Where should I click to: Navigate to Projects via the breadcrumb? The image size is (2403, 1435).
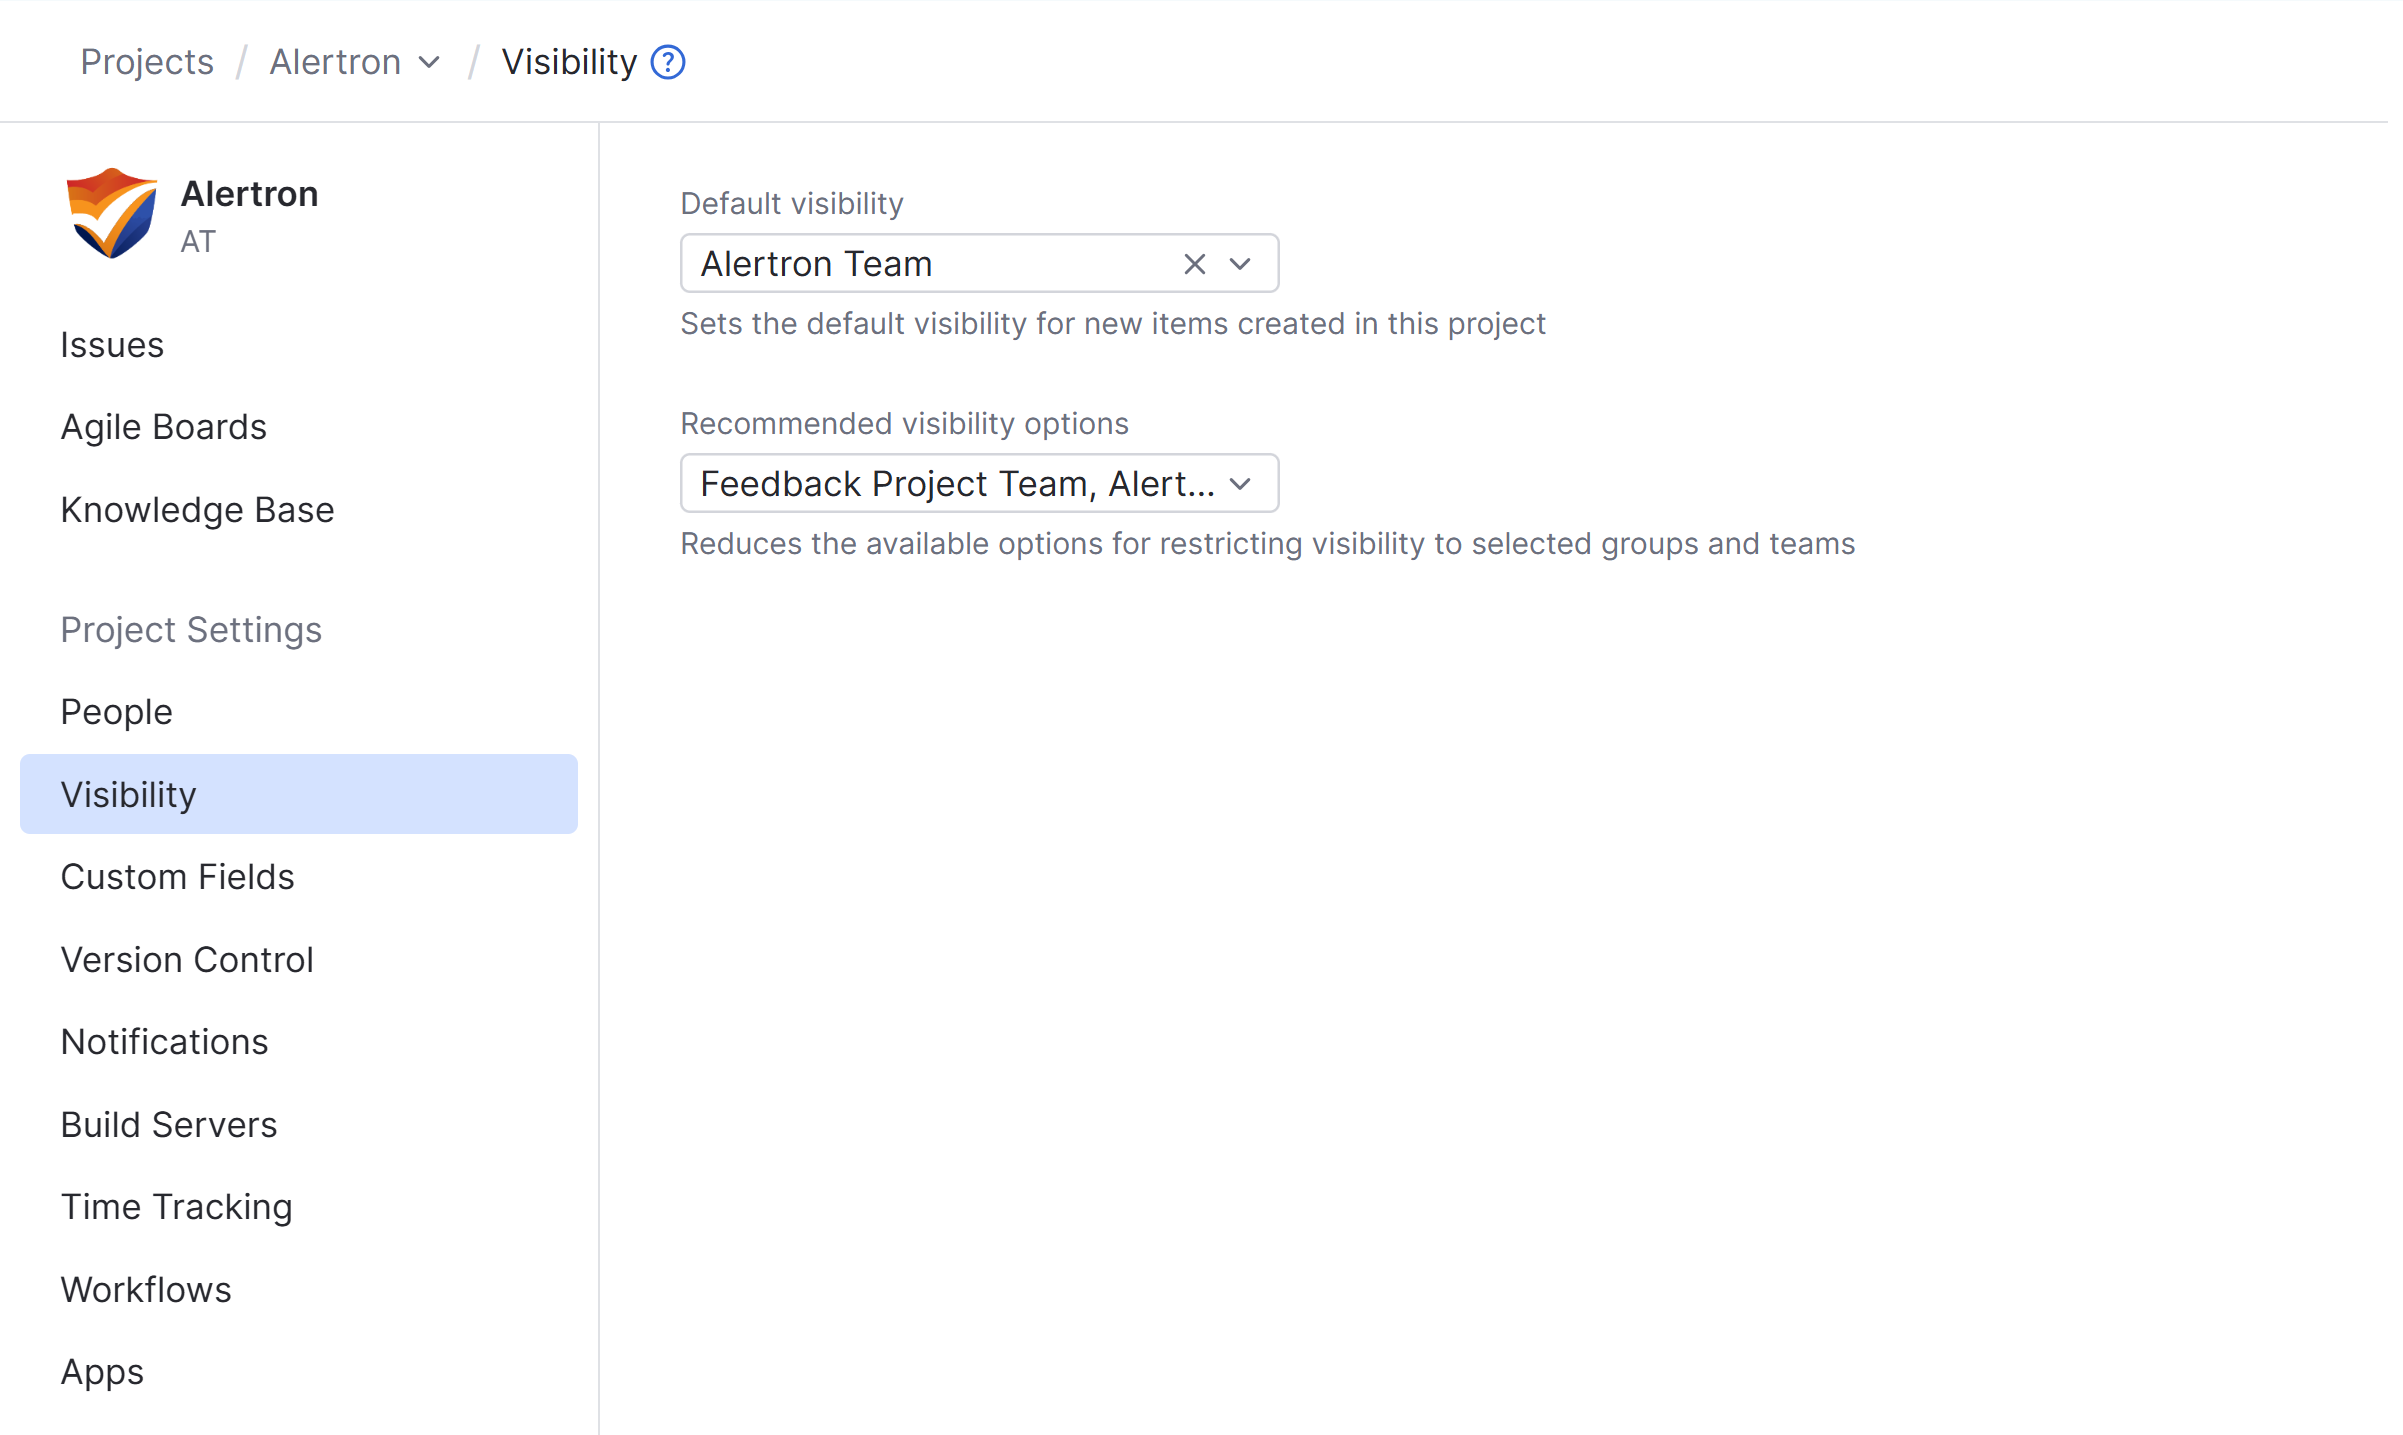147,61
